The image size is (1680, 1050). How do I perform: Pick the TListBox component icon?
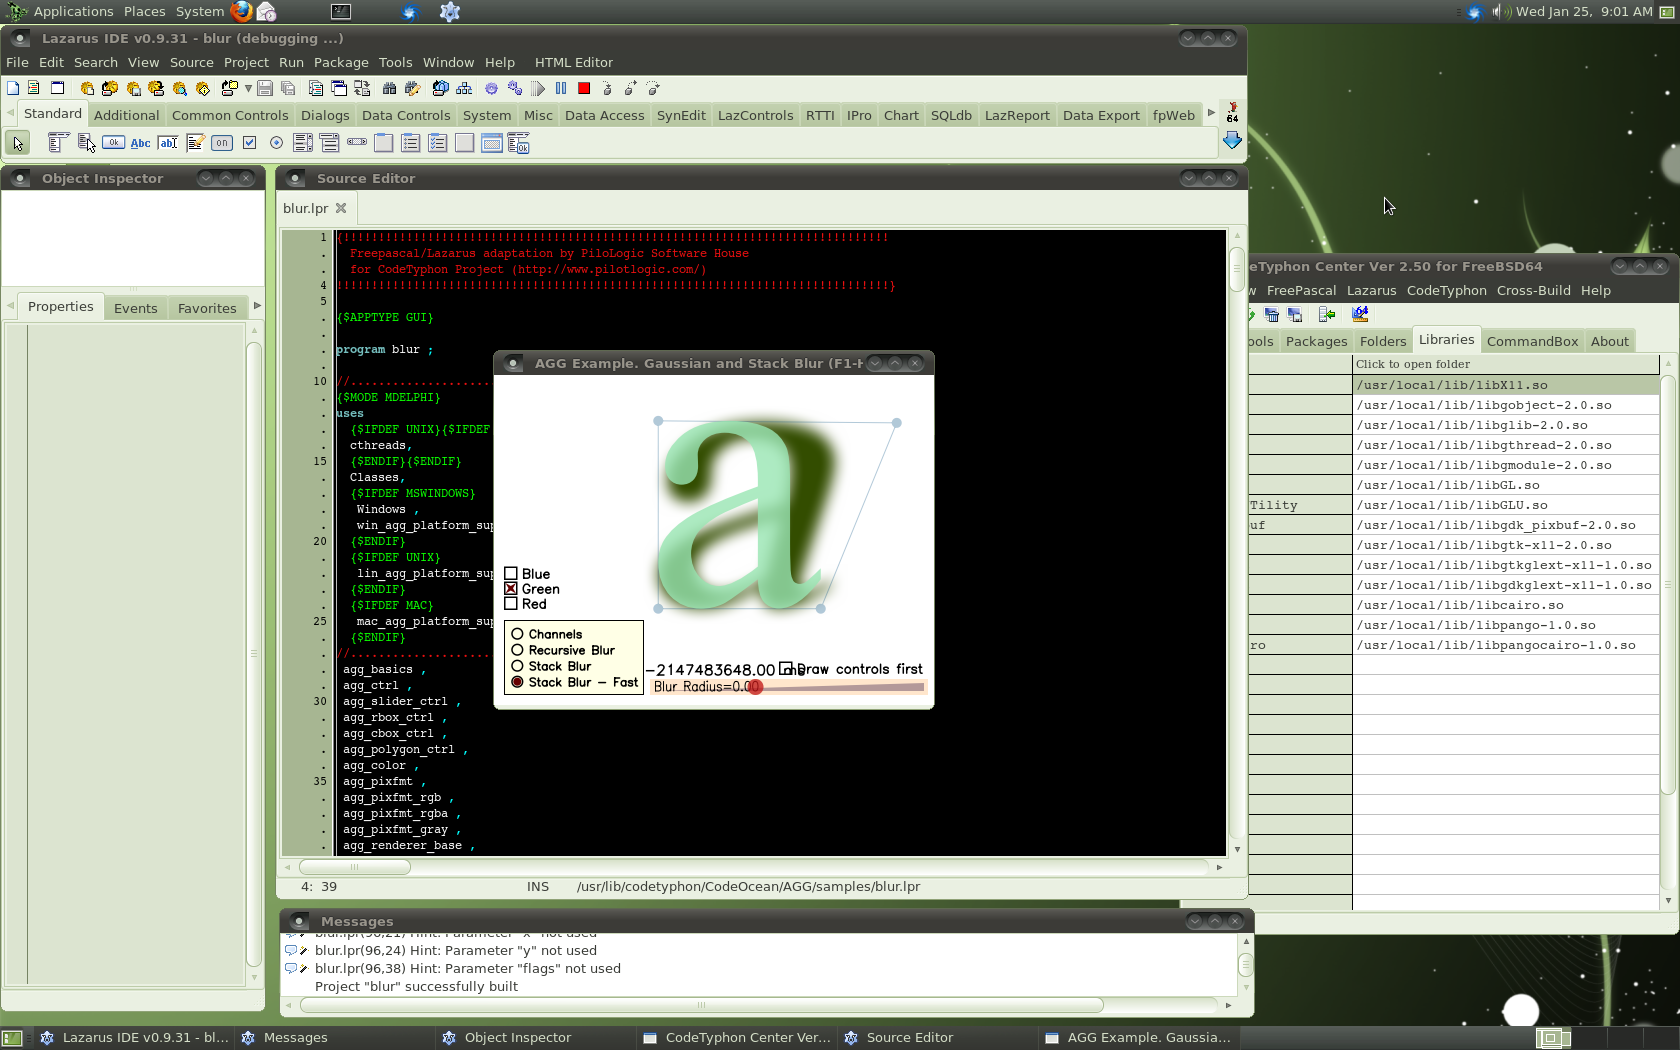[303, 143]
